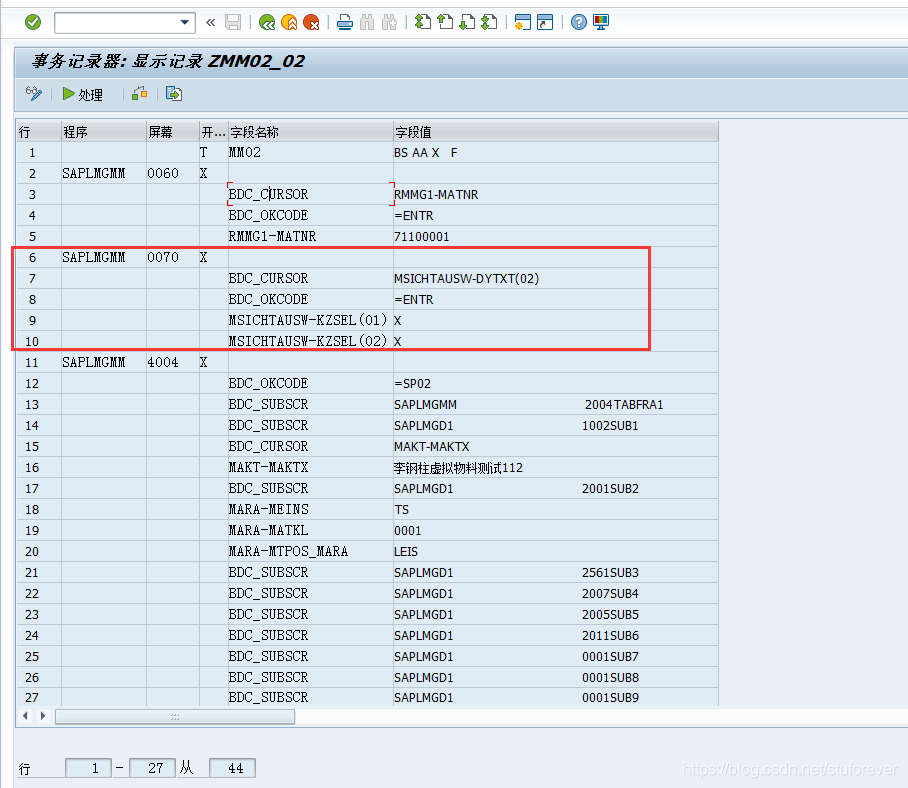
Task: Select field name cell MM02
Action: click(x=311, y=153)
